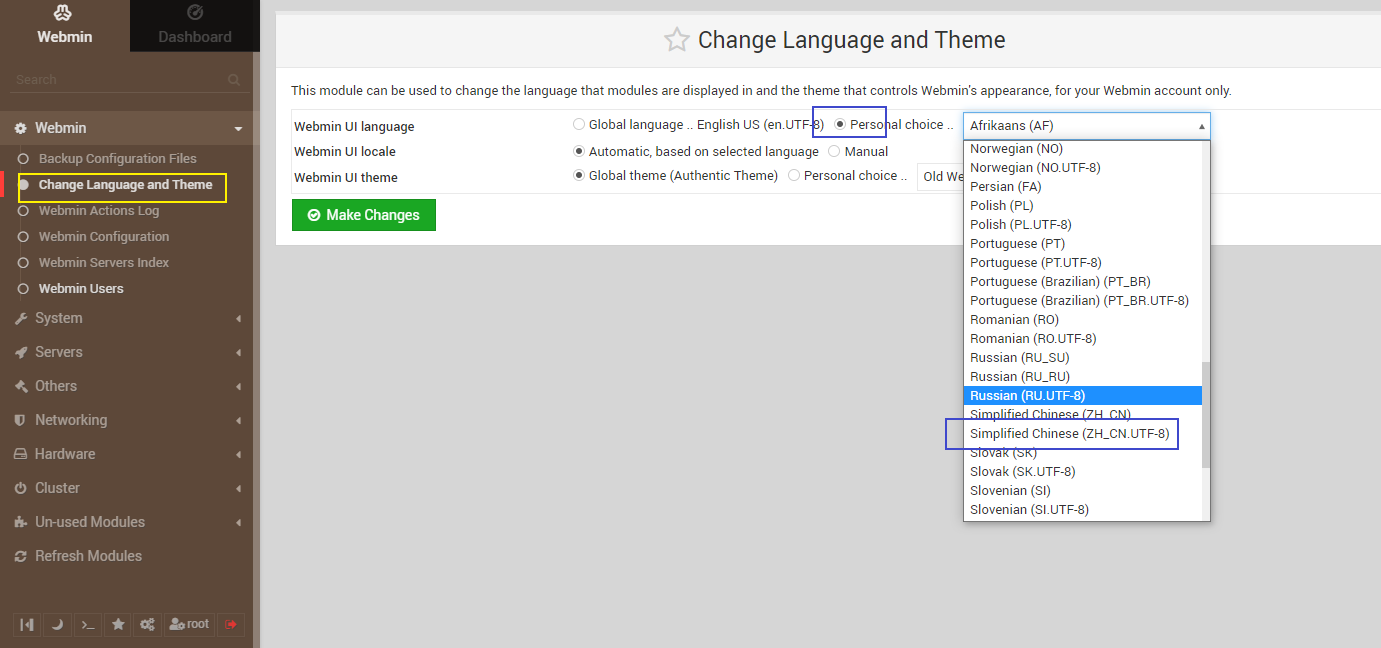Choose Russian (RU.UTF-8) option
This screenshot has width=1381, height=648.
point(1083,396)
